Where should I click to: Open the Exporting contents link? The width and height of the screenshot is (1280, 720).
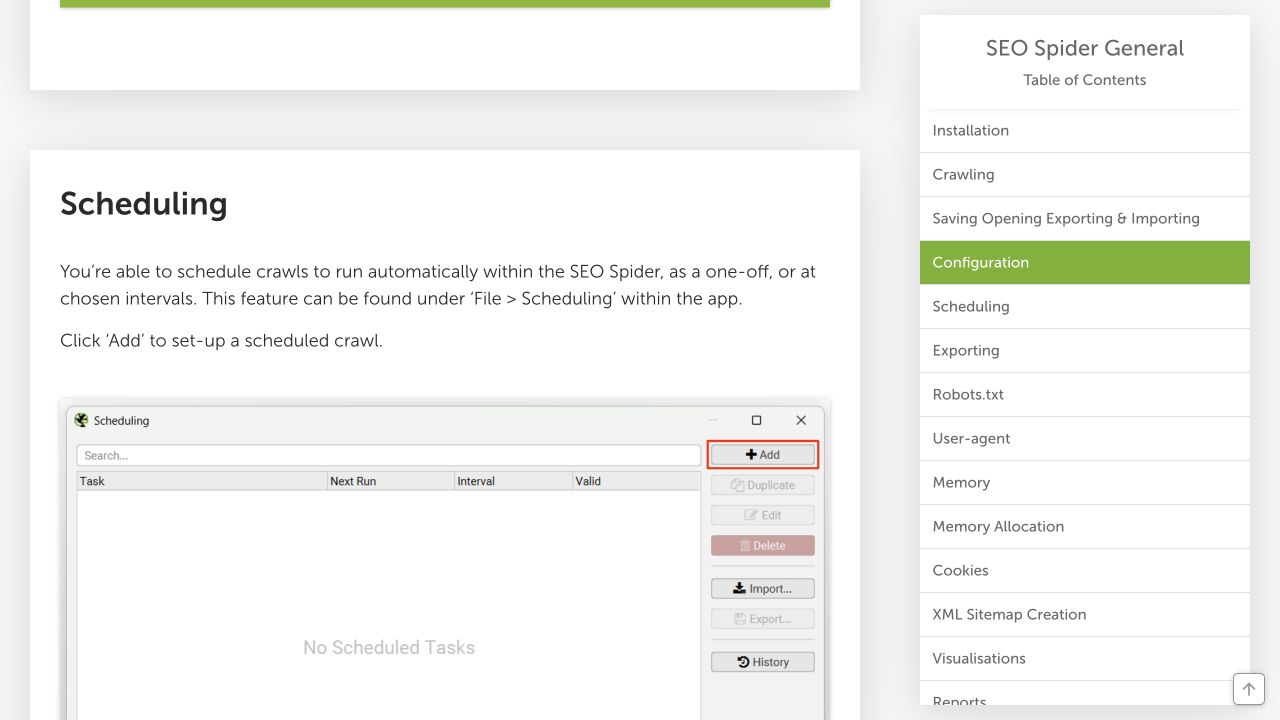1085,351
